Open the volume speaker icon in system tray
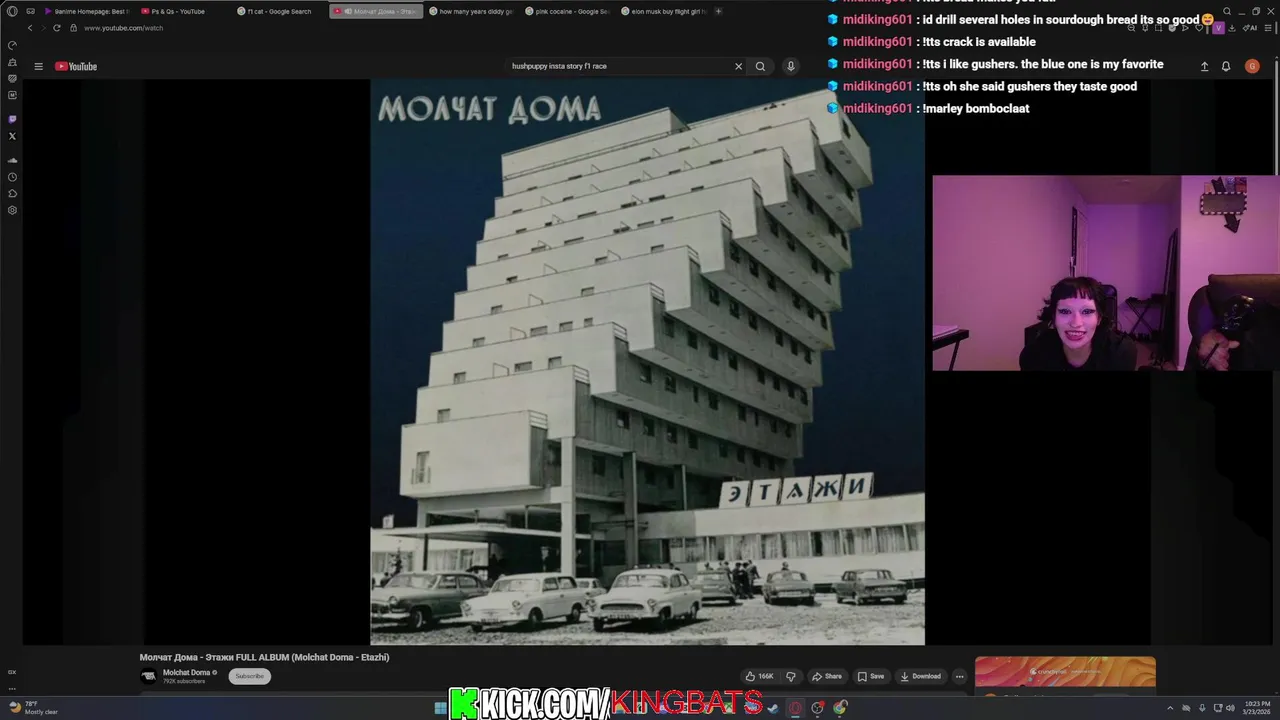The height and width of the screenshot is (720, 1280). coord(1230,708)
